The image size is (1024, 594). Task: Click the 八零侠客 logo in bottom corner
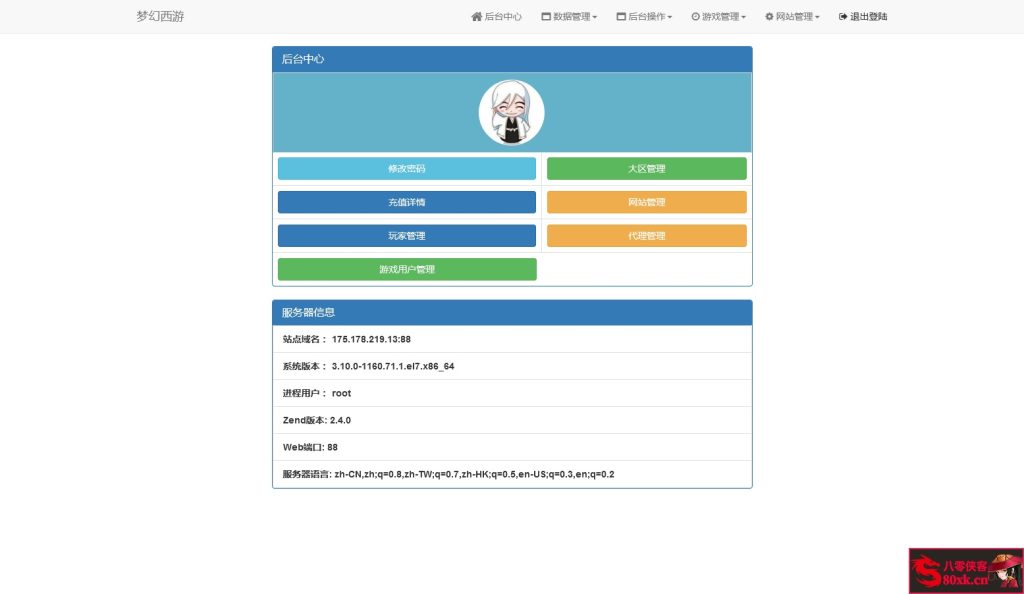click(x=964, y=571)
